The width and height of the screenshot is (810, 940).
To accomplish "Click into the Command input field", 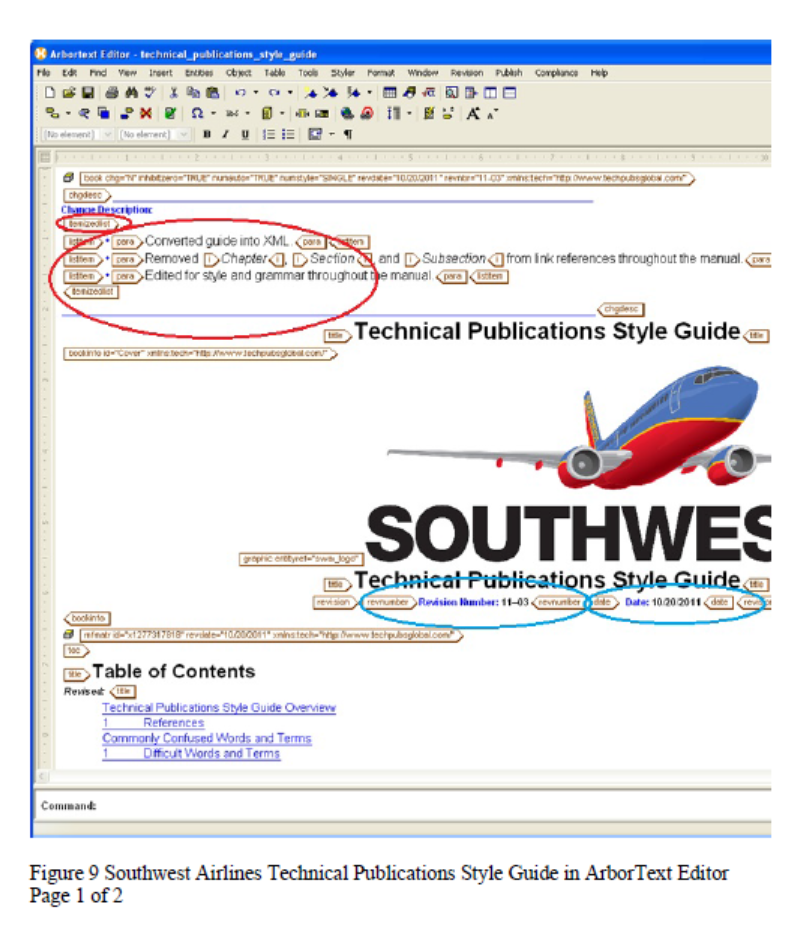I will 432,806.
